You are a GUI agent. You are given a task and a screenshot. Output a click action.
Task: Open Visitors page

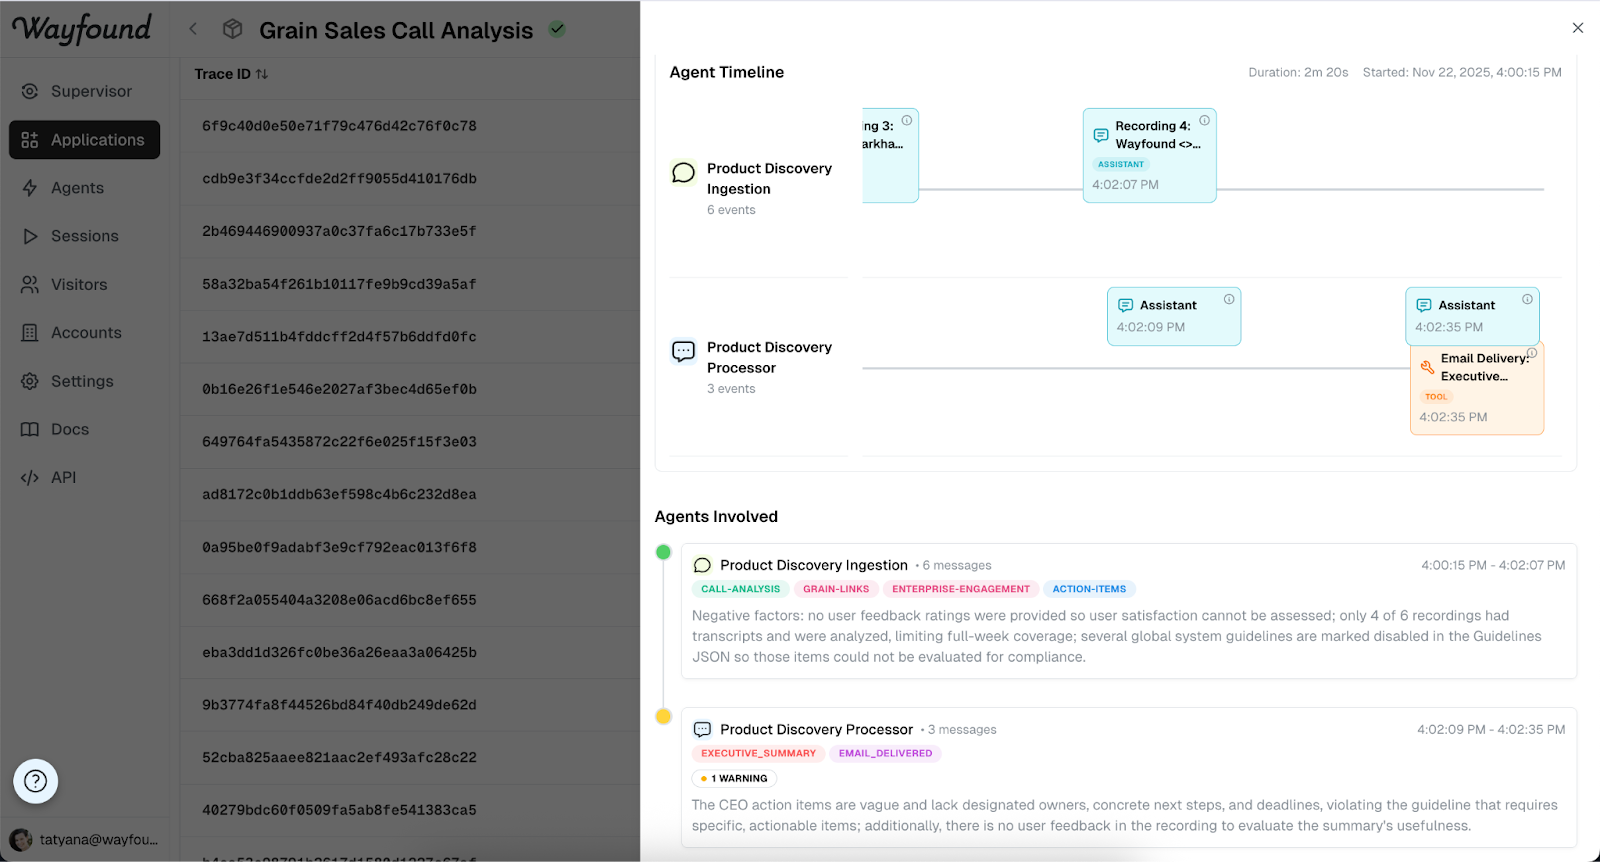(84, 285)
